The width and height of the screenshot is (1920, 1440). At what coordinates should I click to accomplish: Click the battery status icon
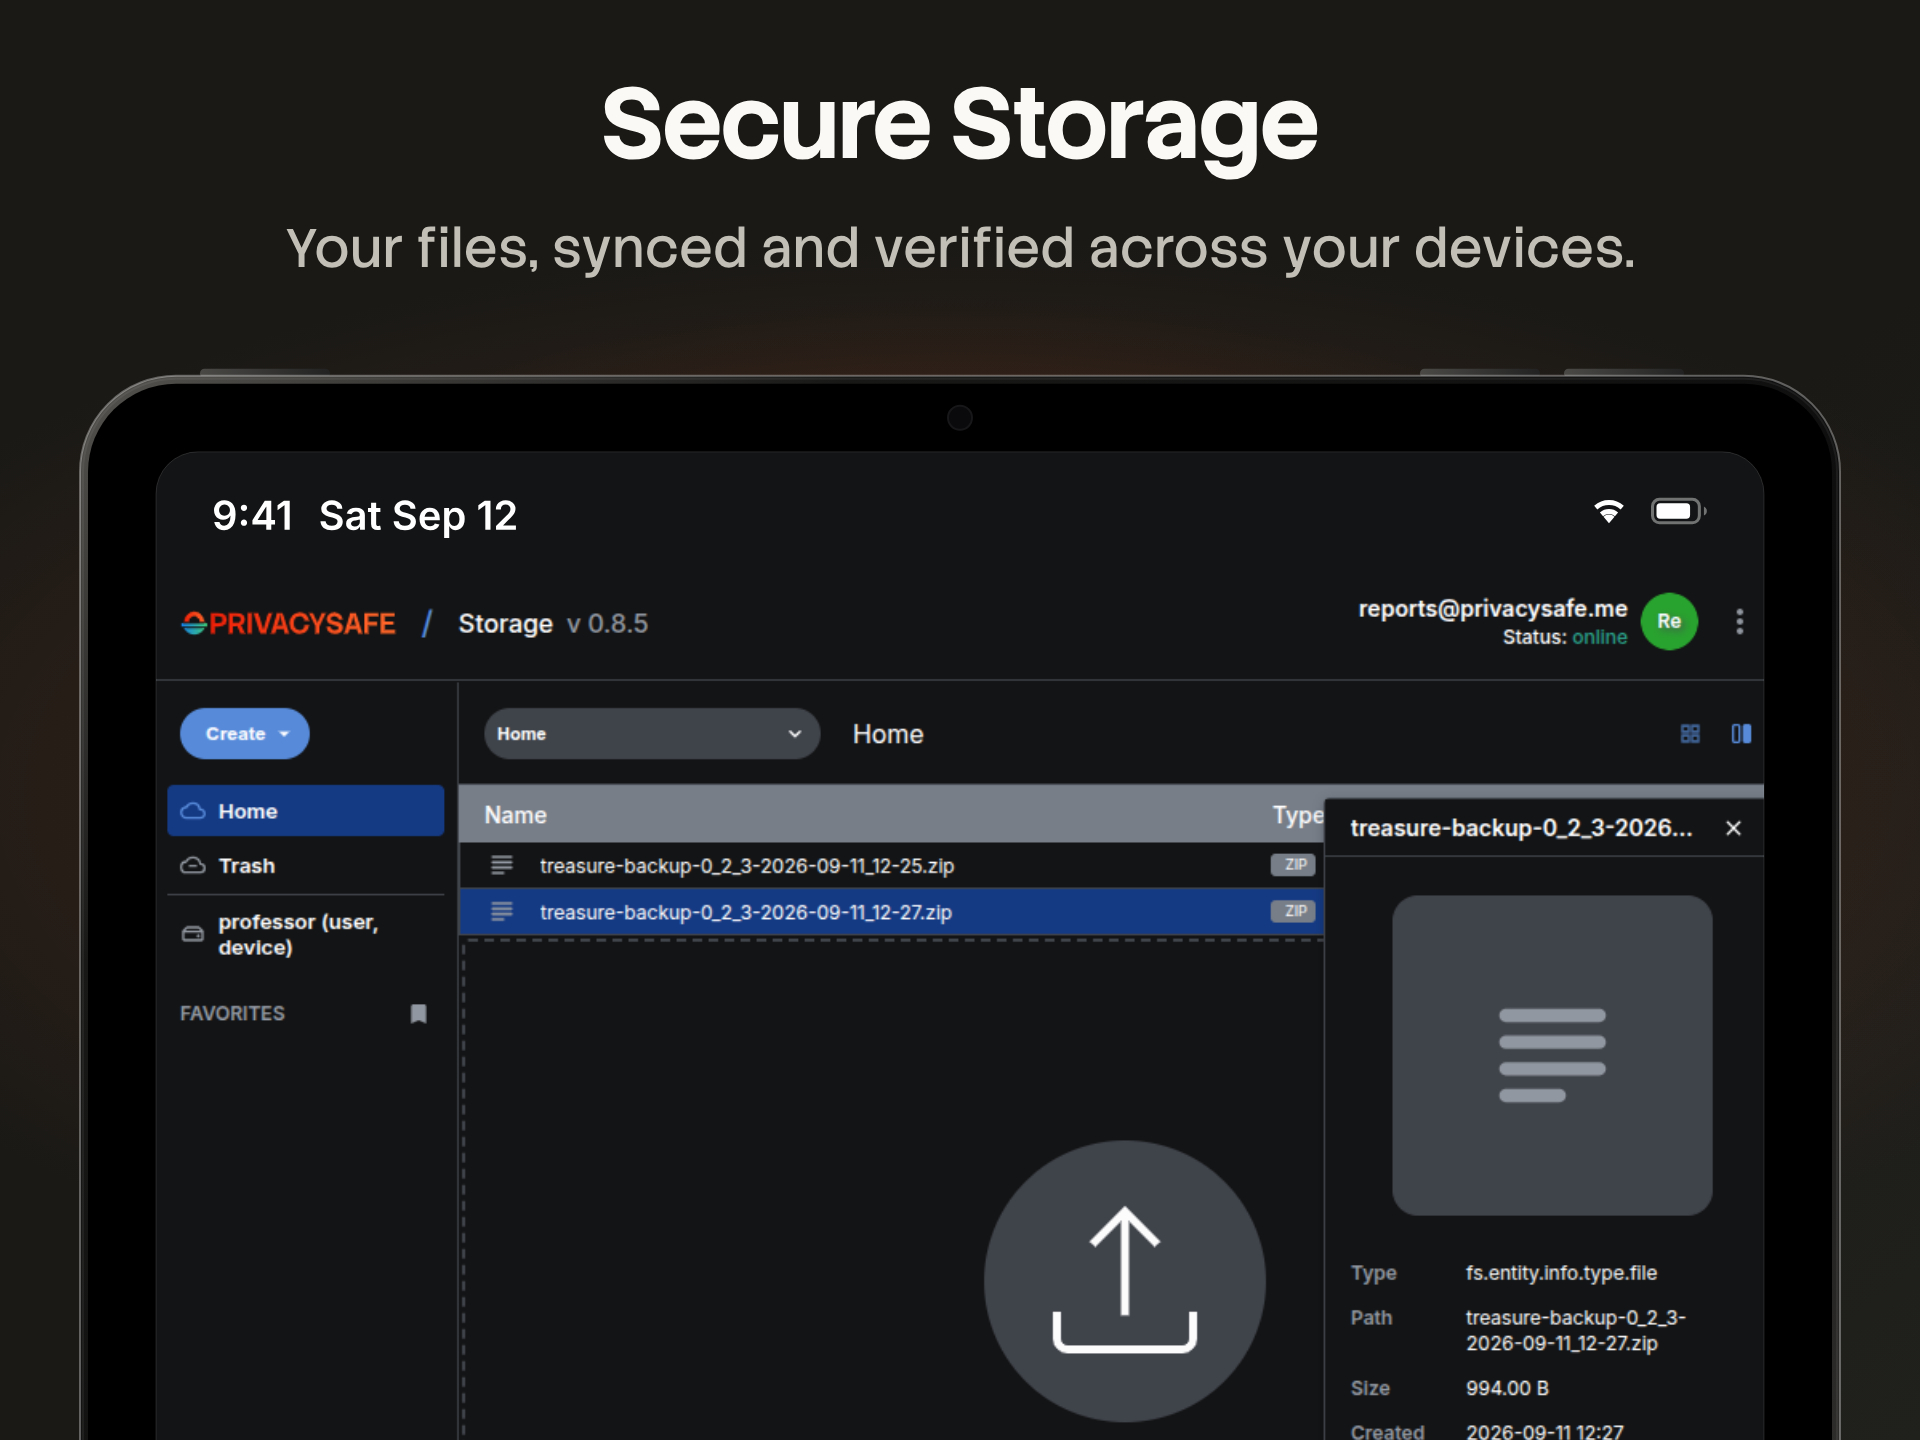[x=1678, y=511]
